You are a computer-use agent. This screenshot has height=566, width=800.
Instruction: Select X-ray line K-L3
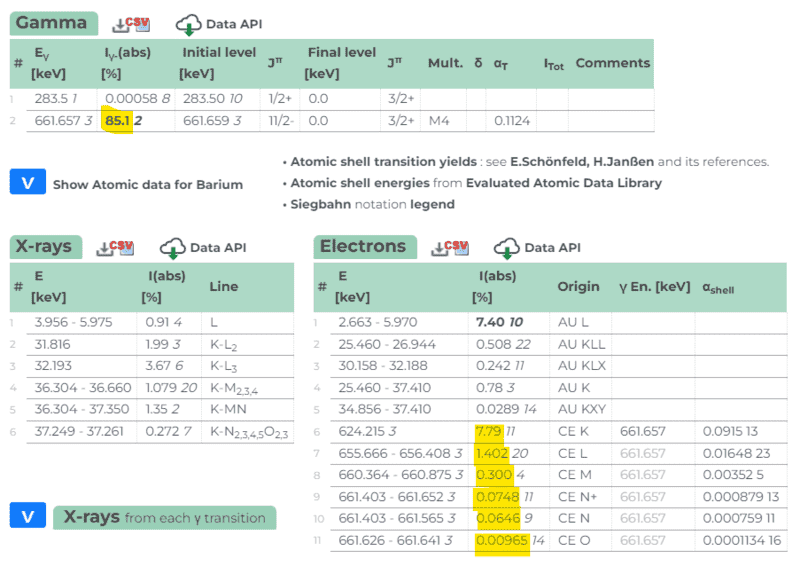[223, 367]
